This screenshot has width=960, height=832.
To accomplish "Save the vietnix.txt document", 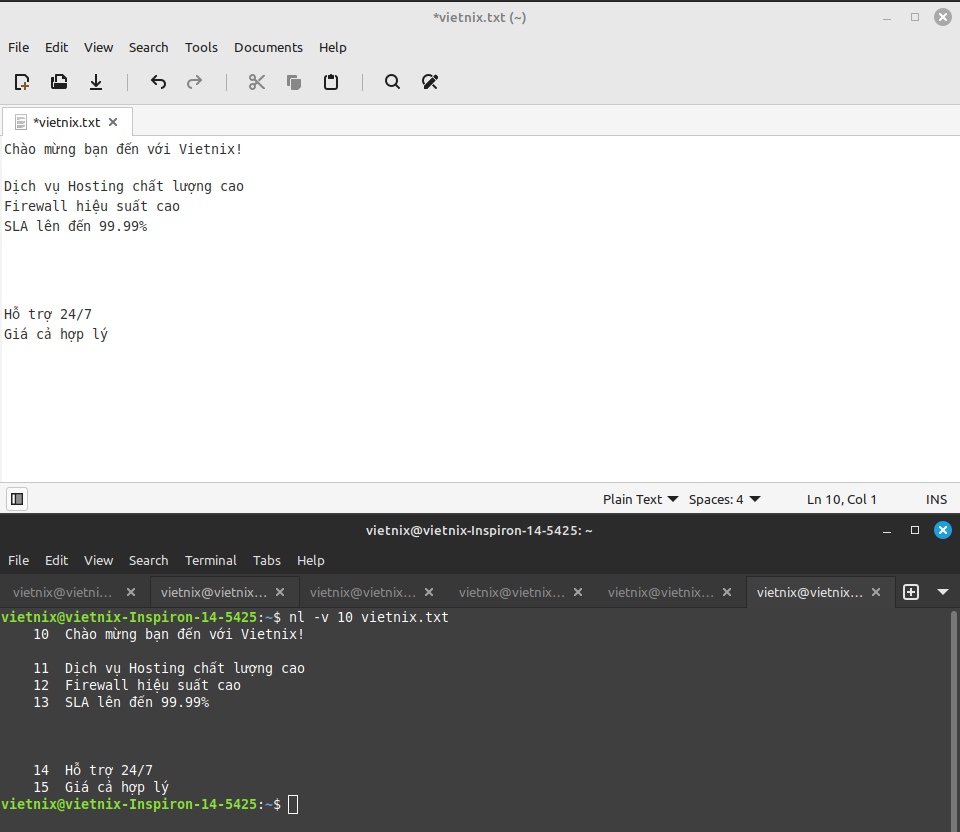I will pos(96,82).
